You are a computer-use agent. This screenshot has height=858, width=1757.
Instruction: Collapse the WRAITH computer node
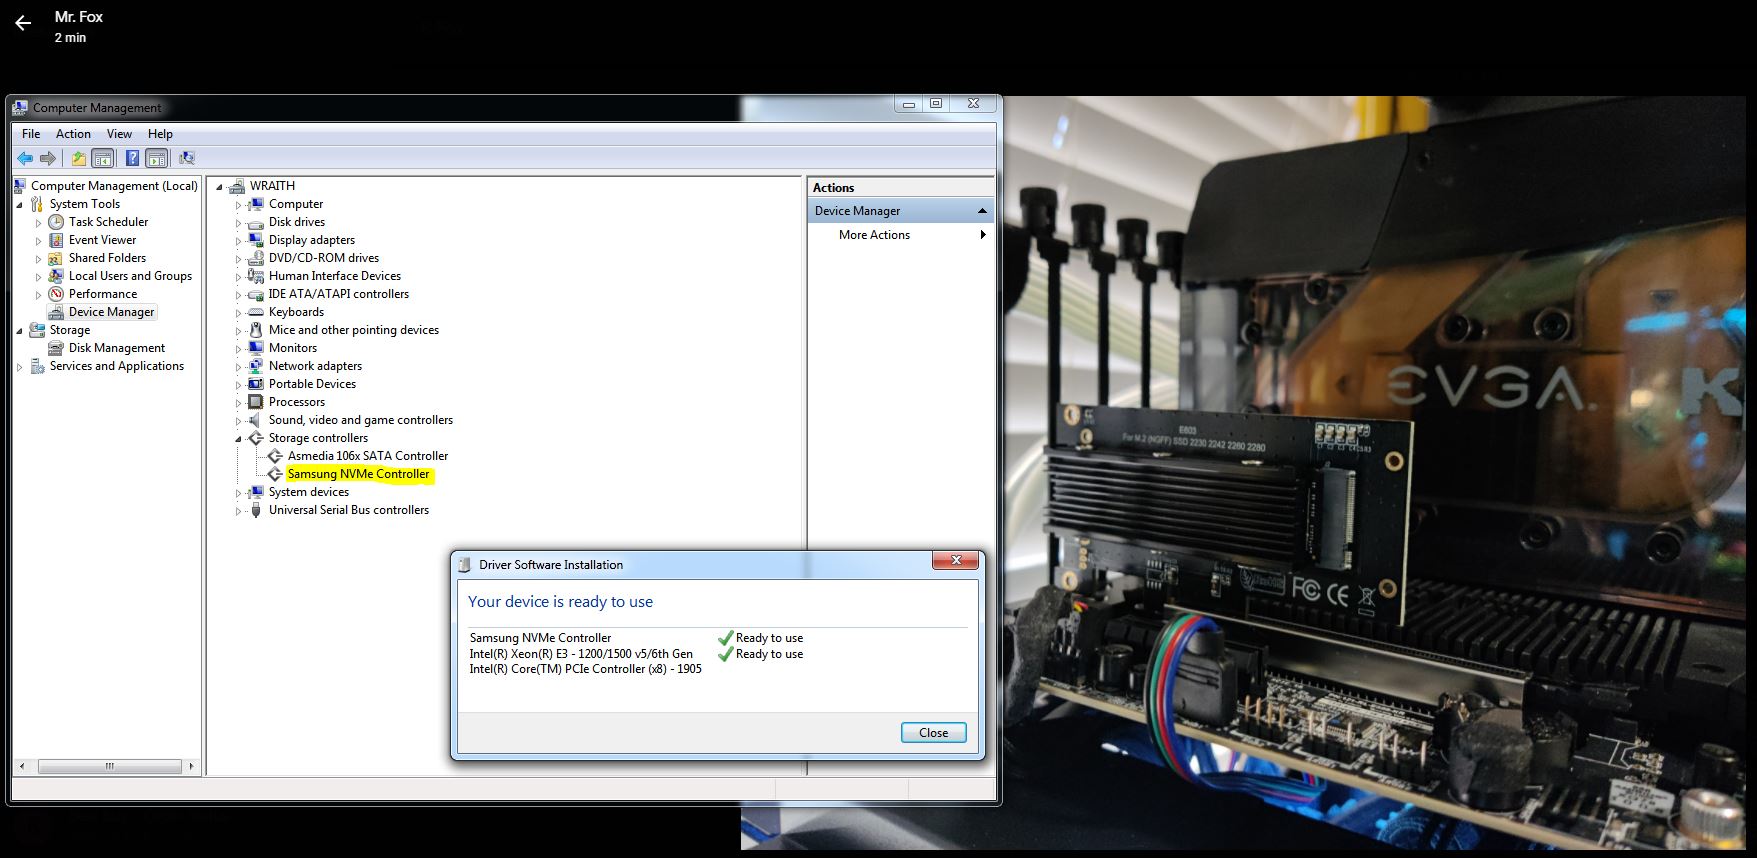[219, 187]
